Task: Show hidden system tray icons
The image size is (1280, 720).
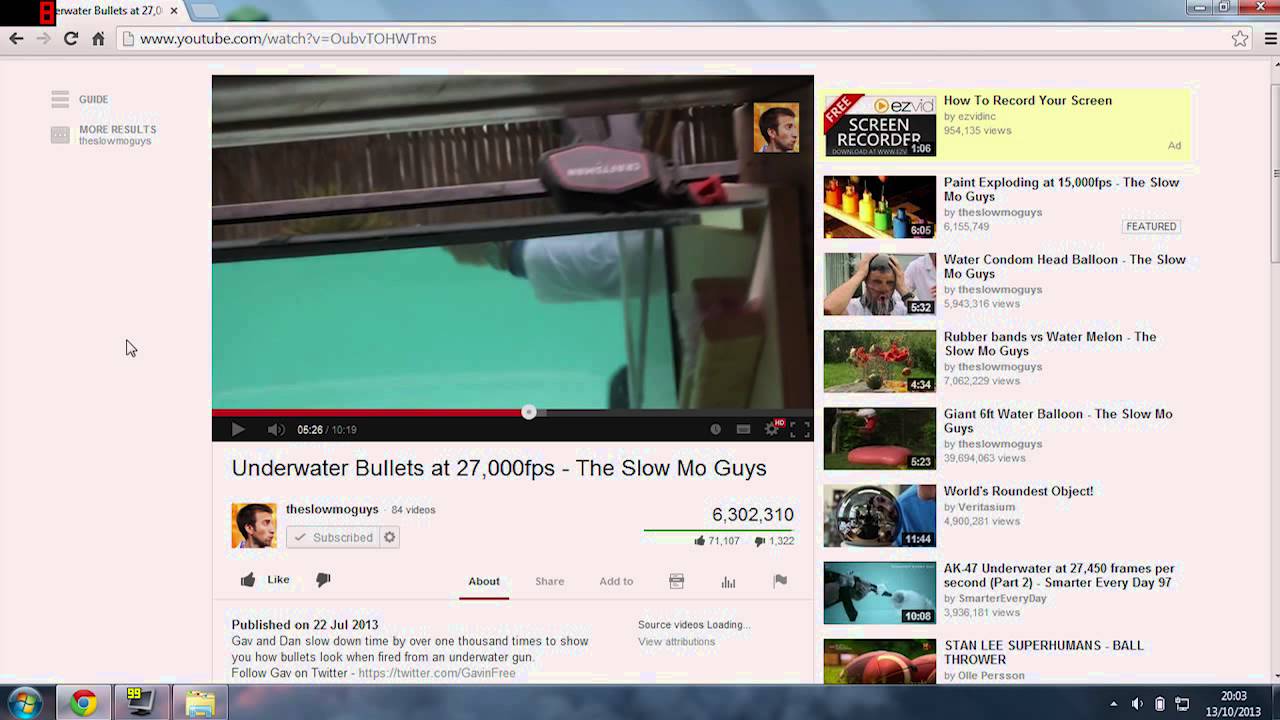Action: pyautogui.click(x=1114, y=704)
